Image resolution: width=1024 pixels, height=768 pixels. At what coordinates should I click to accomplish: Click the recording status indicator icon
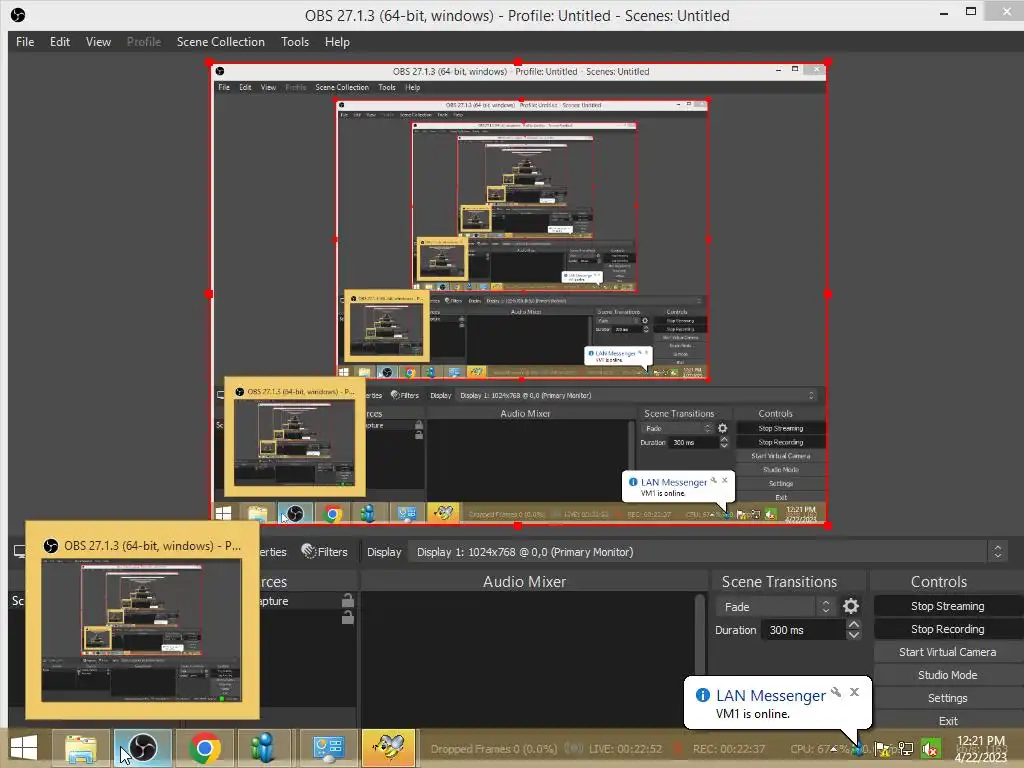(679, 748)
